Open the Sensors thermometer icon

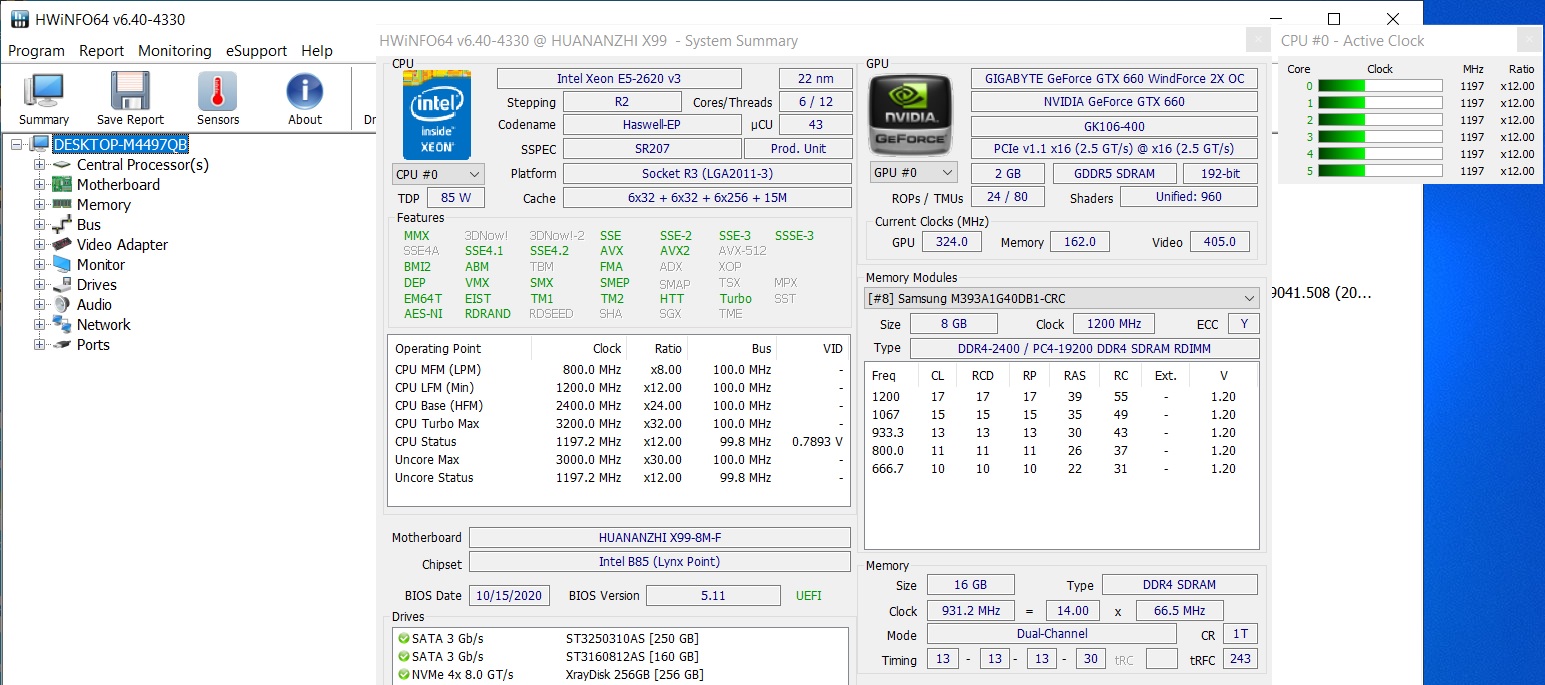pyautogui.click(x=217, y=91)
